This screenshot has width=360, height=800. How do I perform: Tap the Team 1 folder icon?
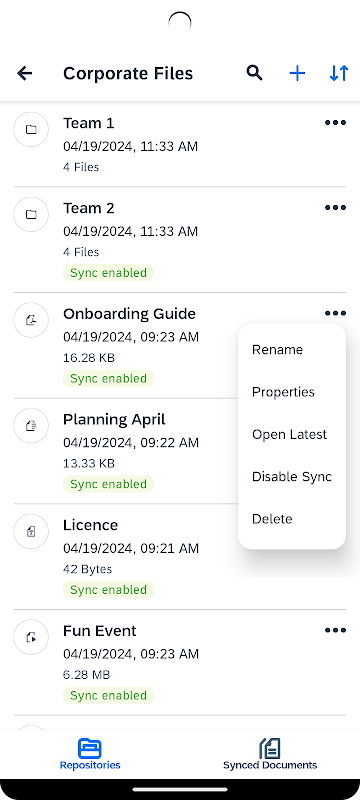pos(31,130)
